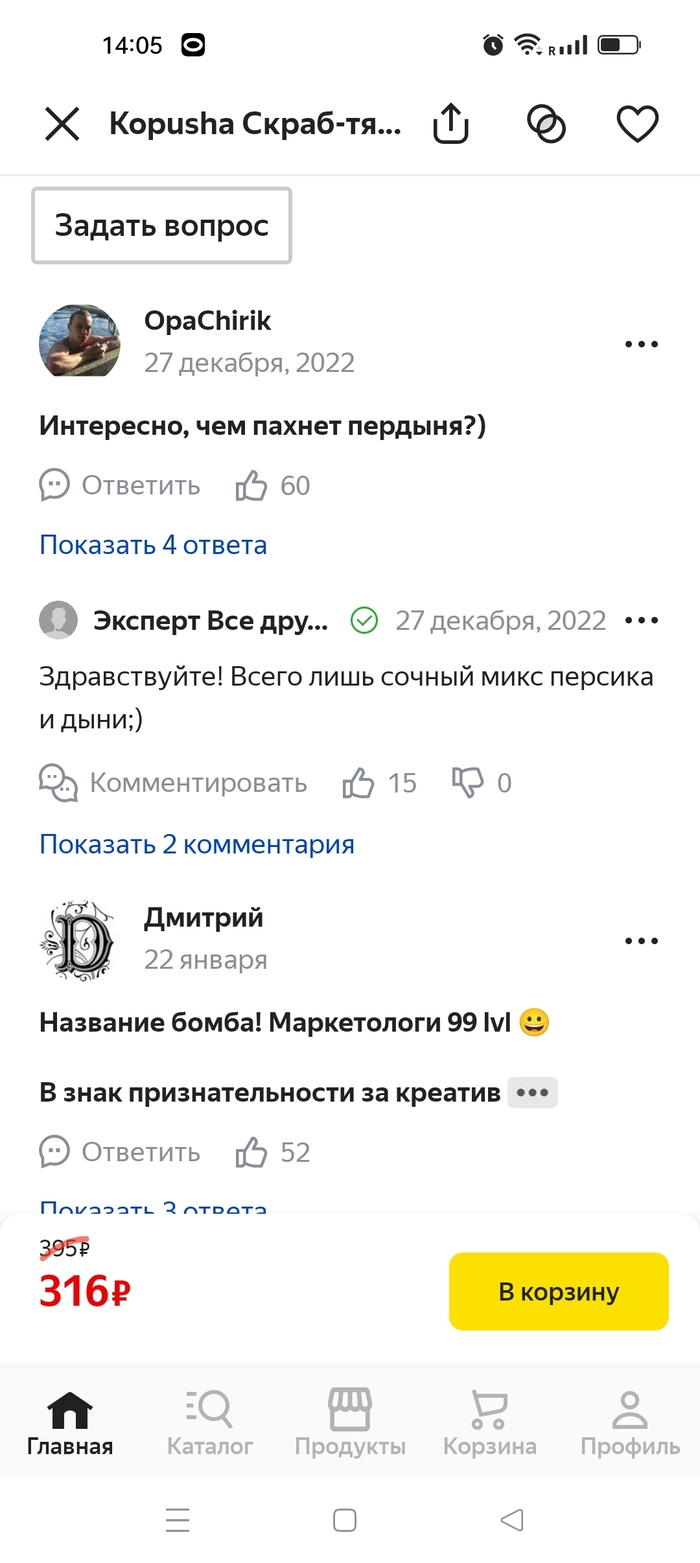This screenshot has height=1563, width=700.
Task: Open the product comparison icon
Action: pos(546,124)
